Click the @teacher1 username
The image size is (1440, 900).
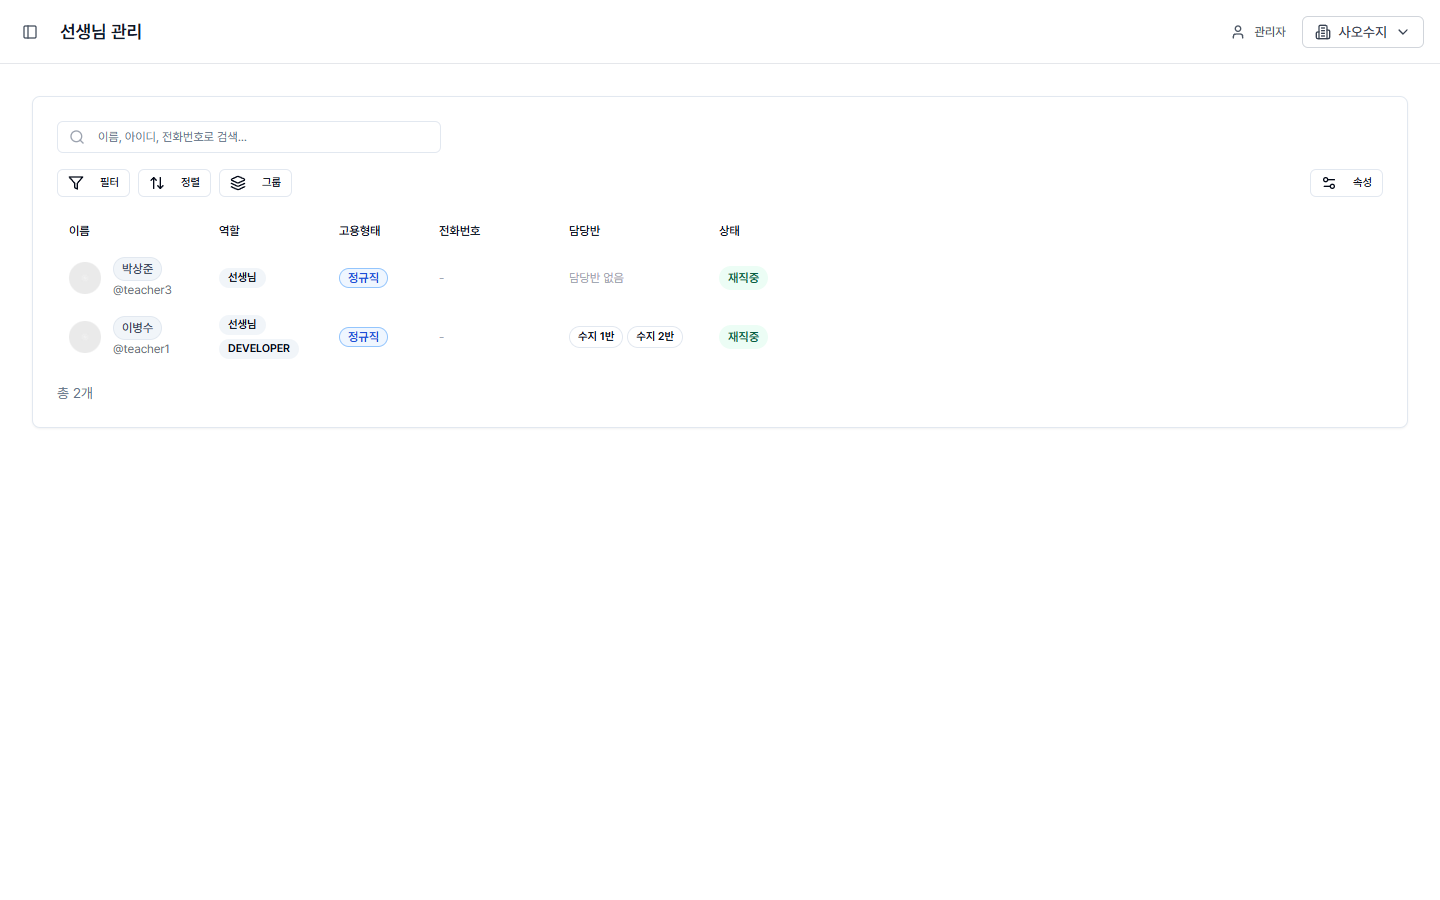[141, 349]
